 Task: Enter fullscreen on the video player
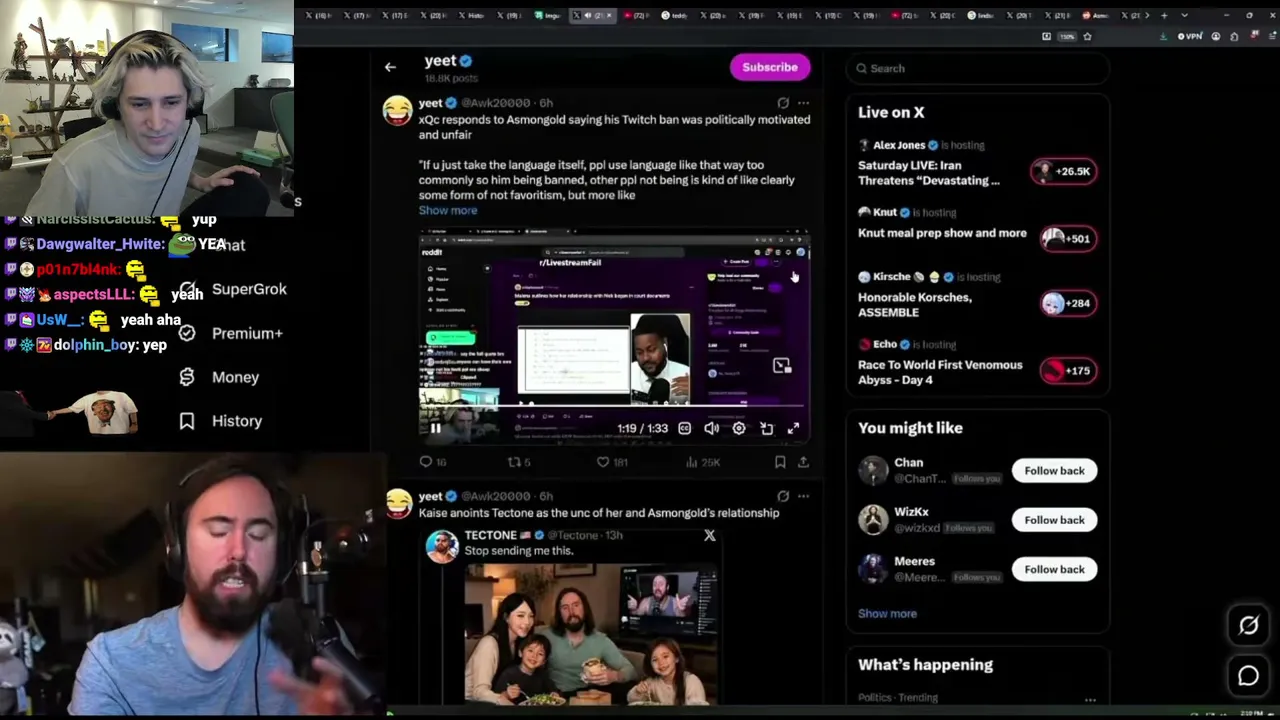(x=793, y=428)
